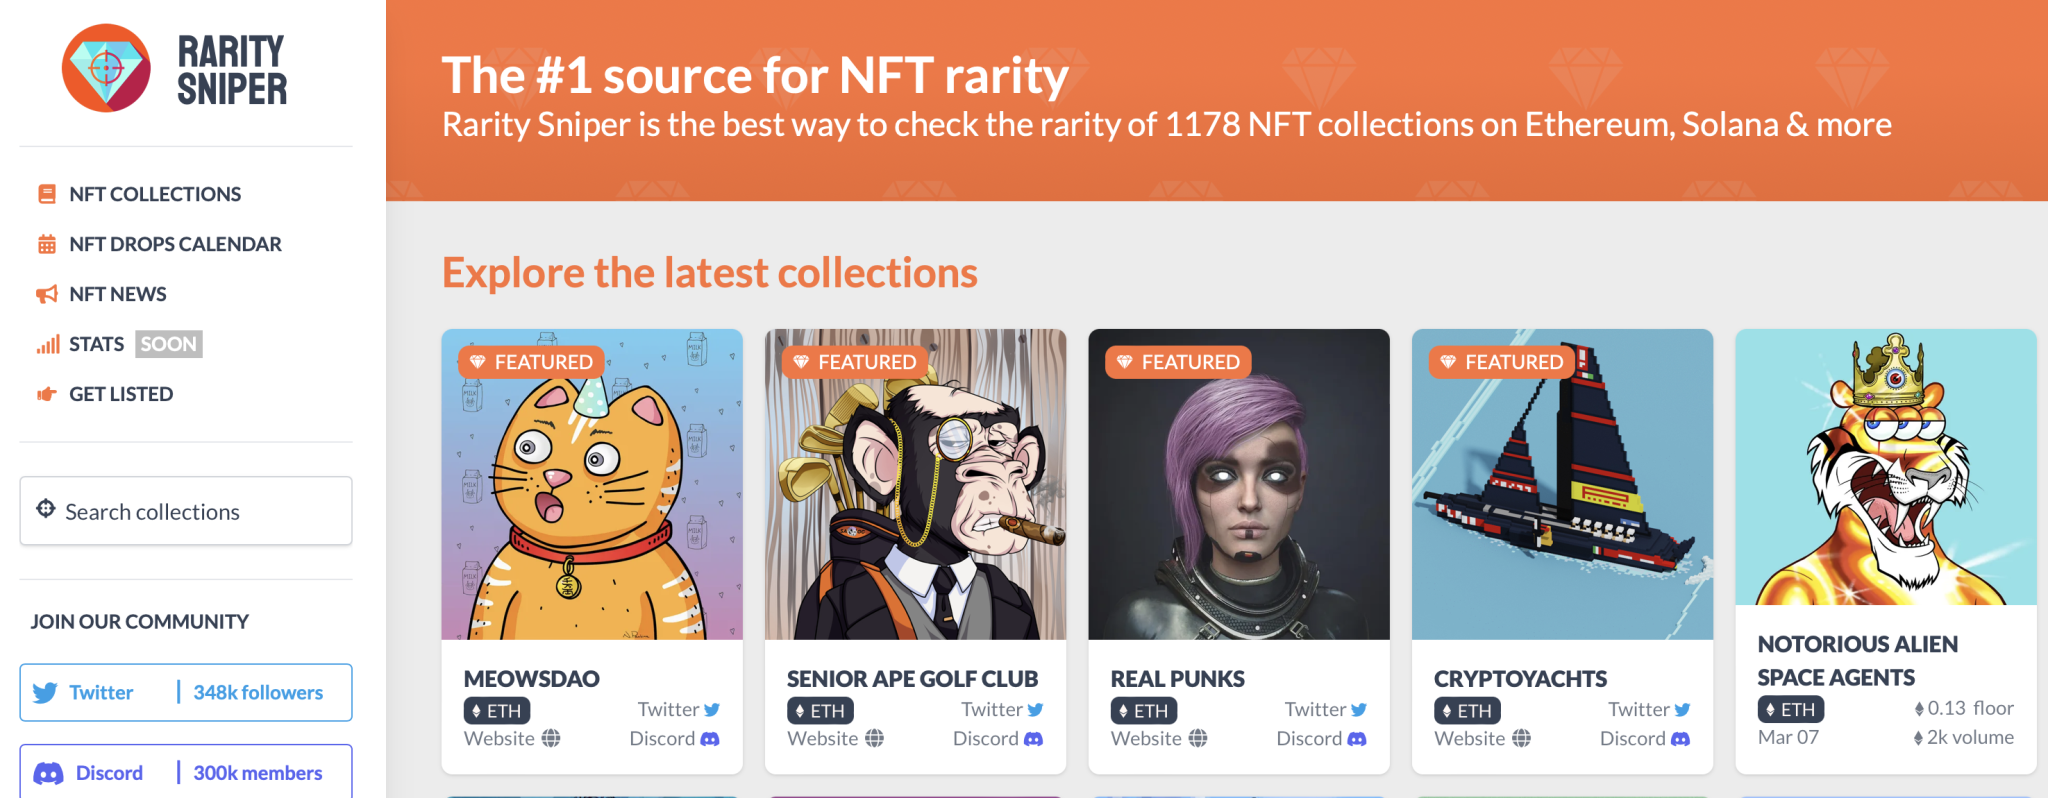Select the ETH badge under Real Punks

pos(1143,710)
